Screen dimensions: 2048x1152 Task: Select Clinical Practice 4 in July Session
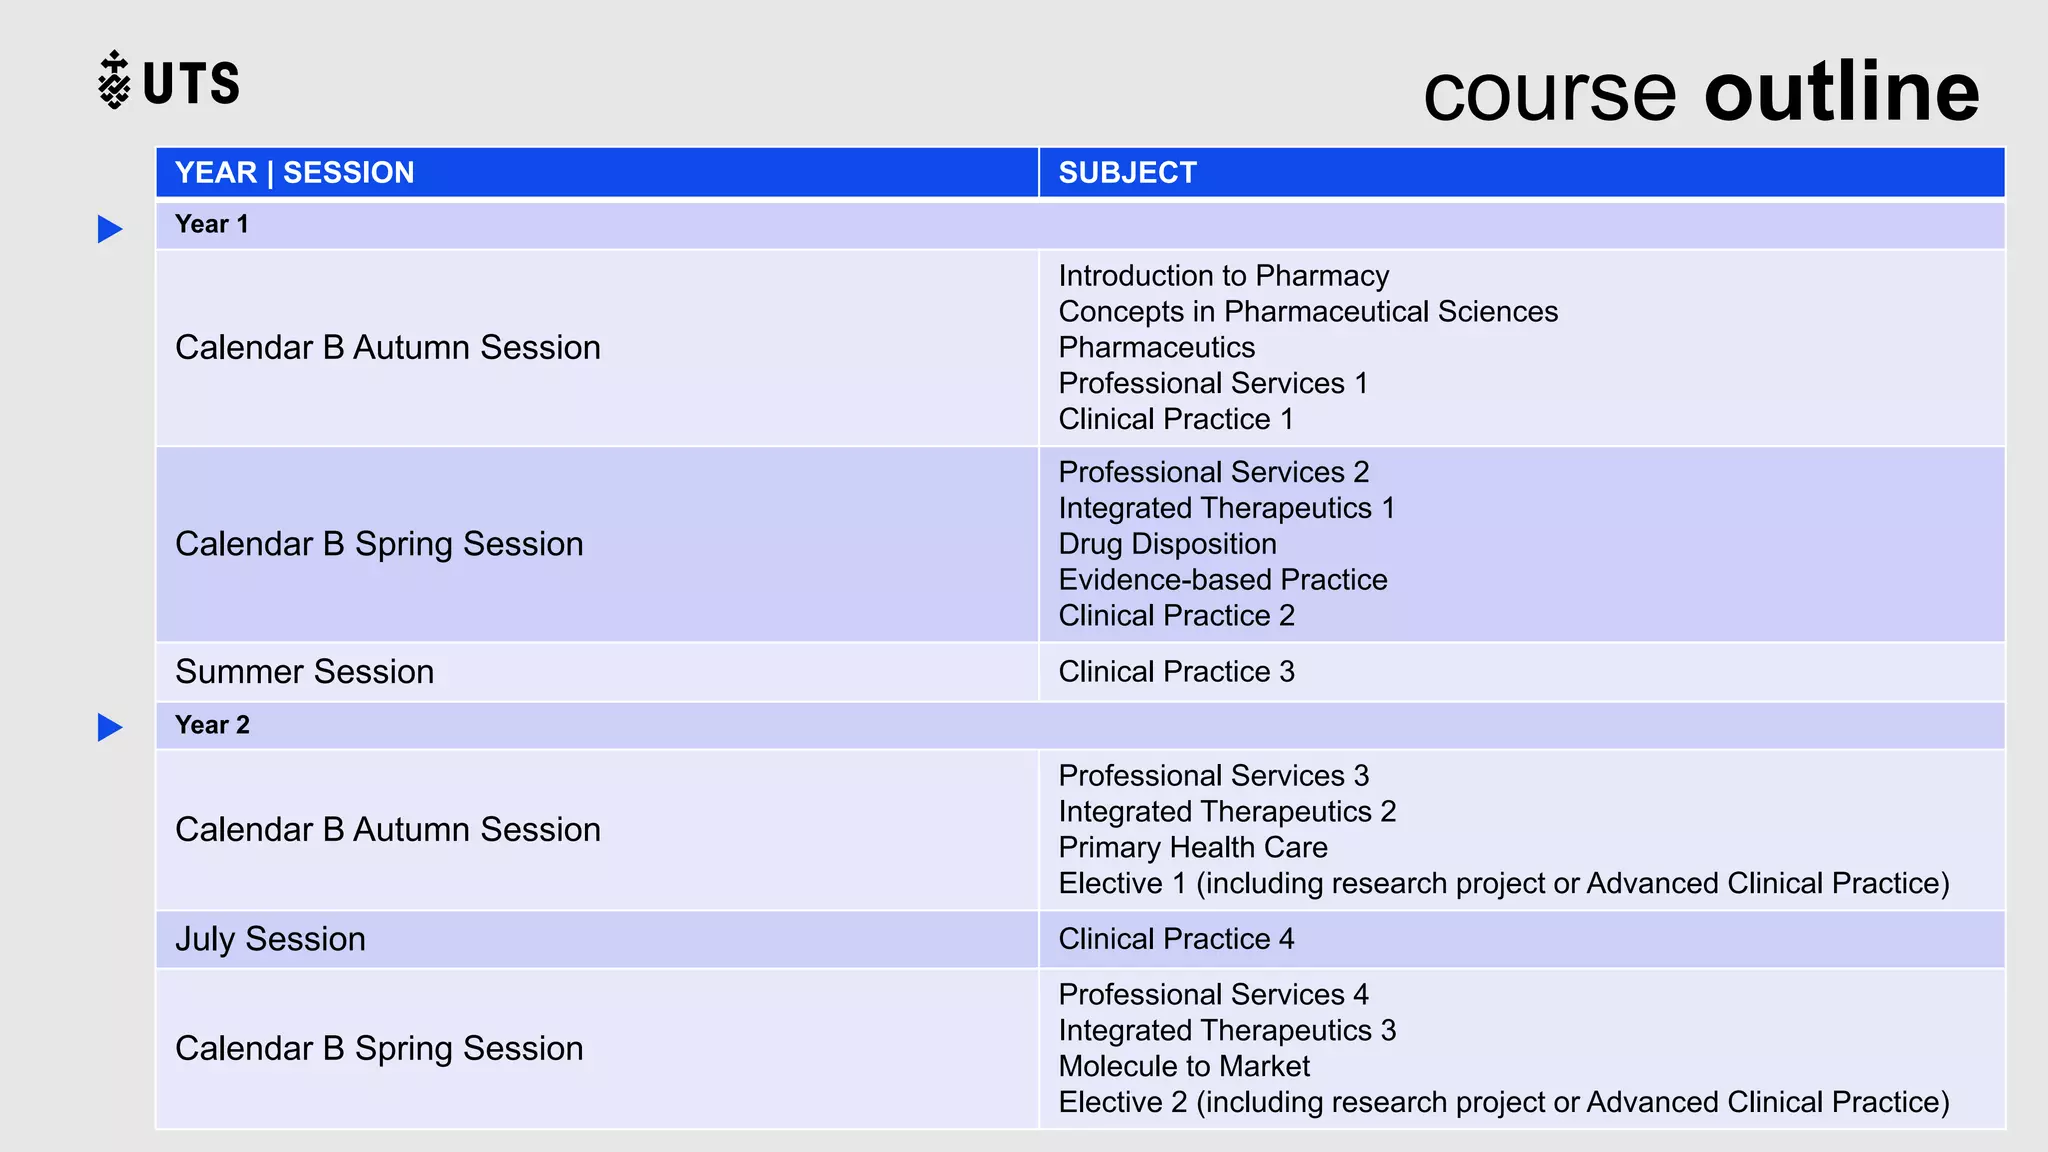click(1177, 939)
